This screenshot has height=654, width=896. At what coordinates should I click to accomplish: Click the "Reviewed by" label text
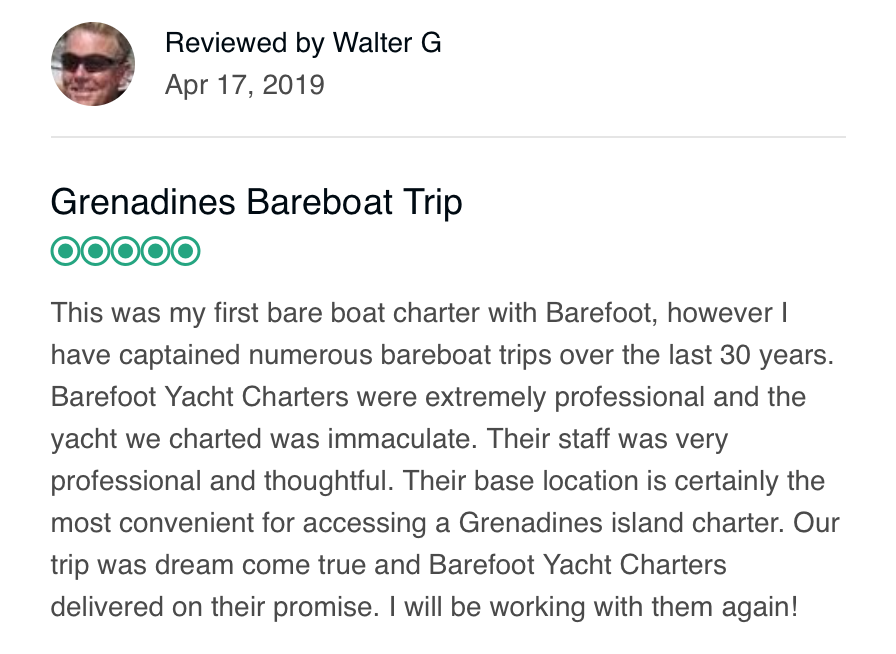pyautogui.click(x=245, y=43)
